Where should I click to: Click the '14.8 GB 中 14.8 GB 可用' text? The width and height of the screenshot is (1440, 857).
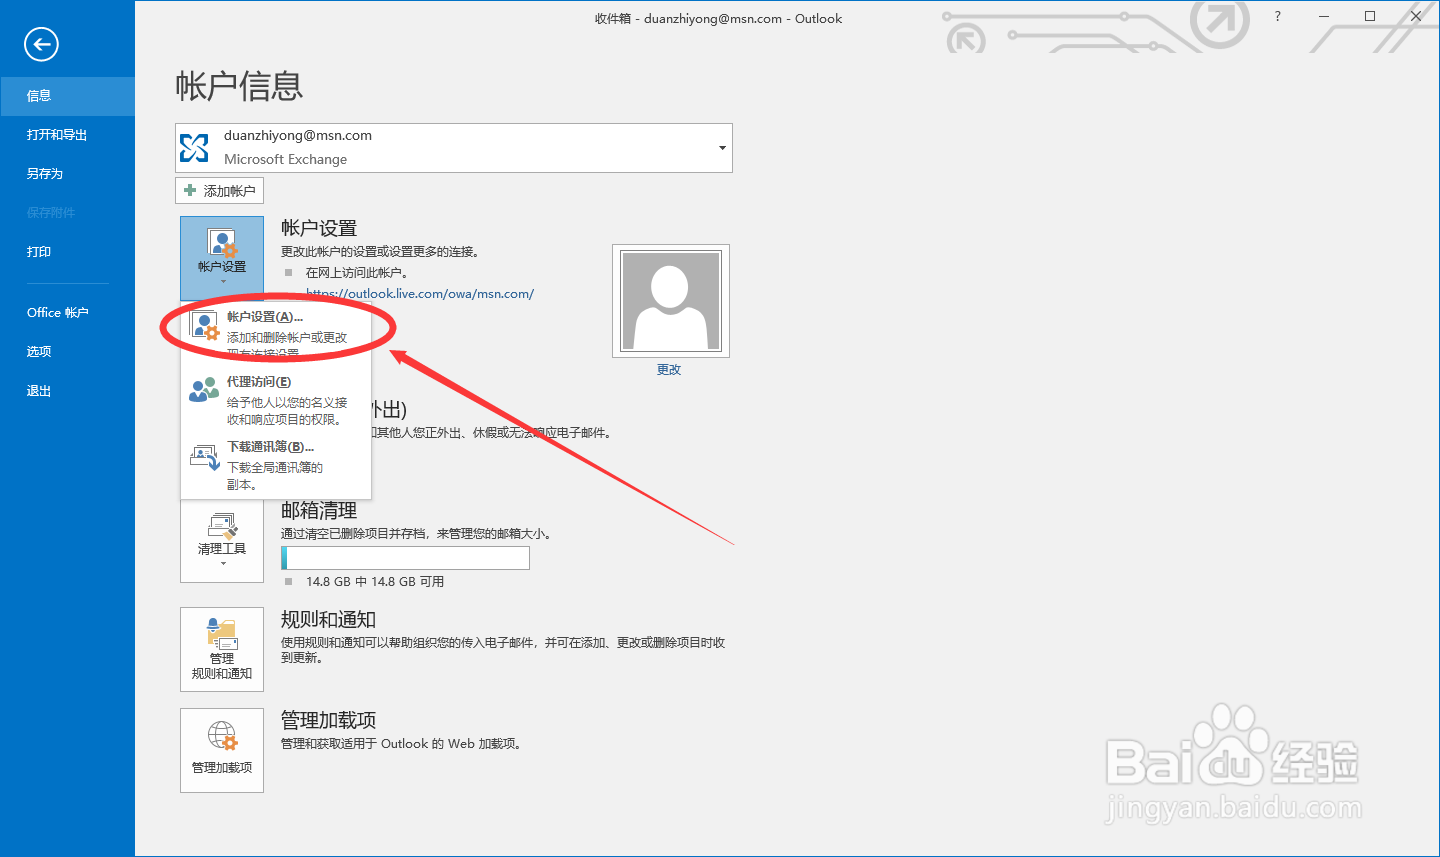pos(375,582)
